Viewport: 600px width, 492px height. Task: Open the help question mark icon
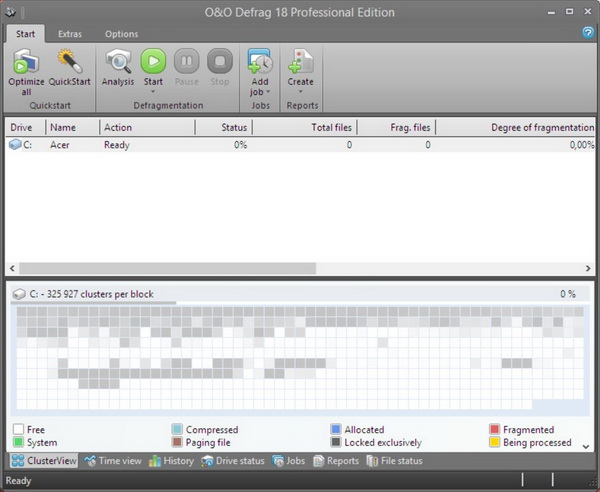coord(588,32)
